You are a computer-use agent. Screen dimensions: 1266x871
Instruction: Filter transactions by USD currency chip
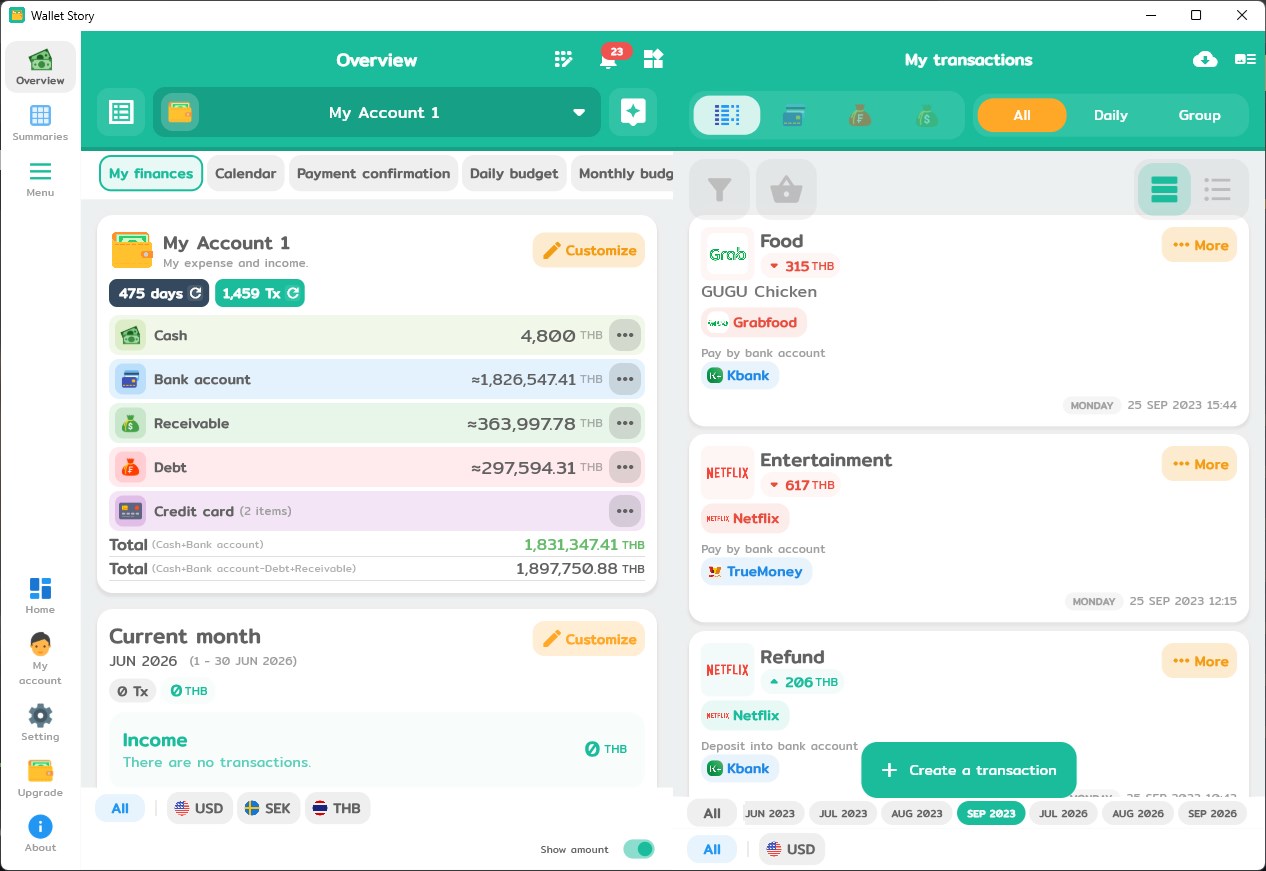tap(791, 849)
